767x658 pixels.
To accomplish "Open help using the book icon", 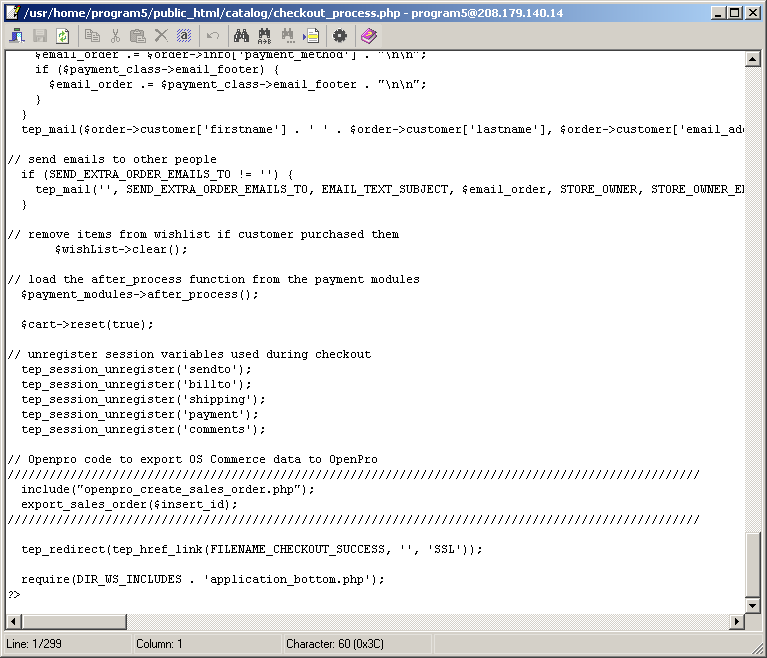I will coord(369,36).
